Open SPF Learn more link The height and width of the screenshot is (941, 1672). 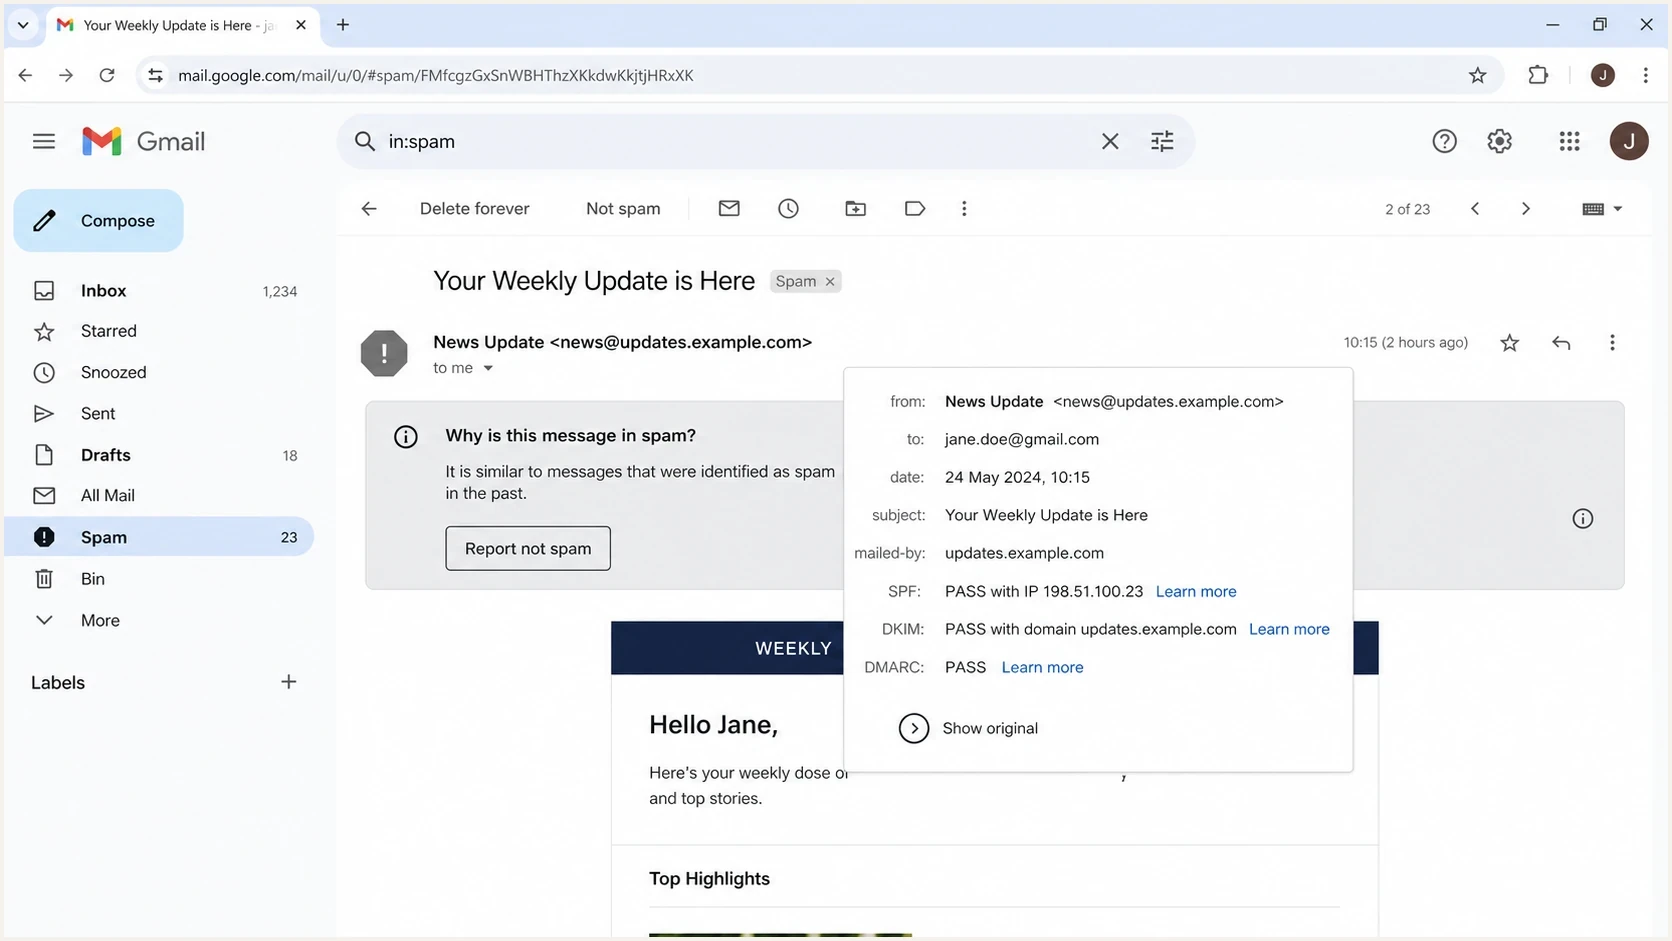[1196, 591]
